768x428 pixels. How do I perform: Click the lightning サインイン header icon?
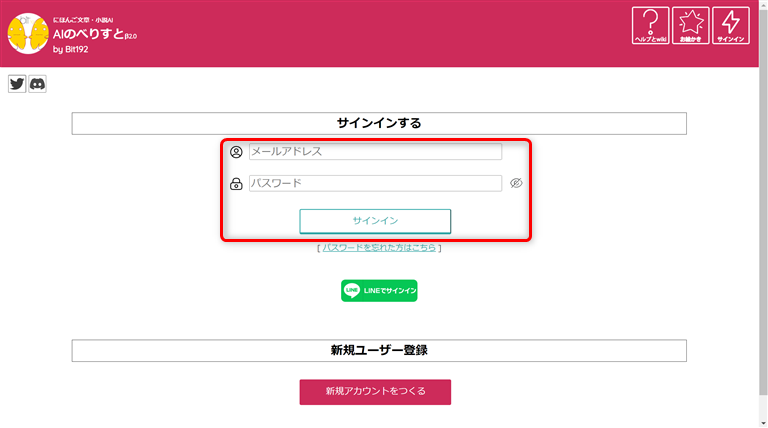[x=732, y=26]
